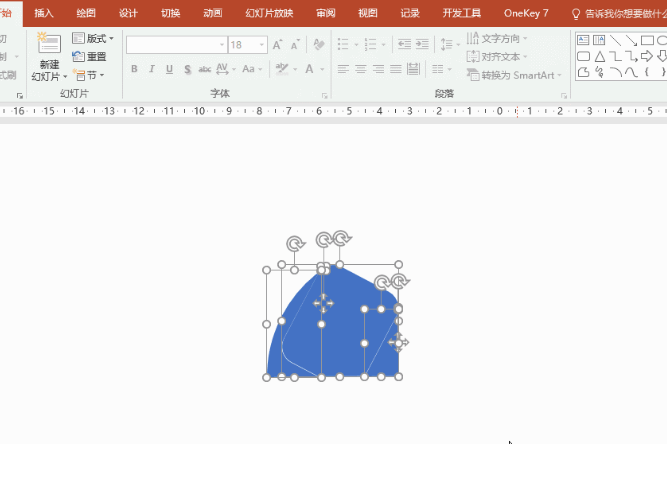Click Convert to SmartArt (转换为 SmartArt)
The image size is (667, 486).
tap(514, 75)
